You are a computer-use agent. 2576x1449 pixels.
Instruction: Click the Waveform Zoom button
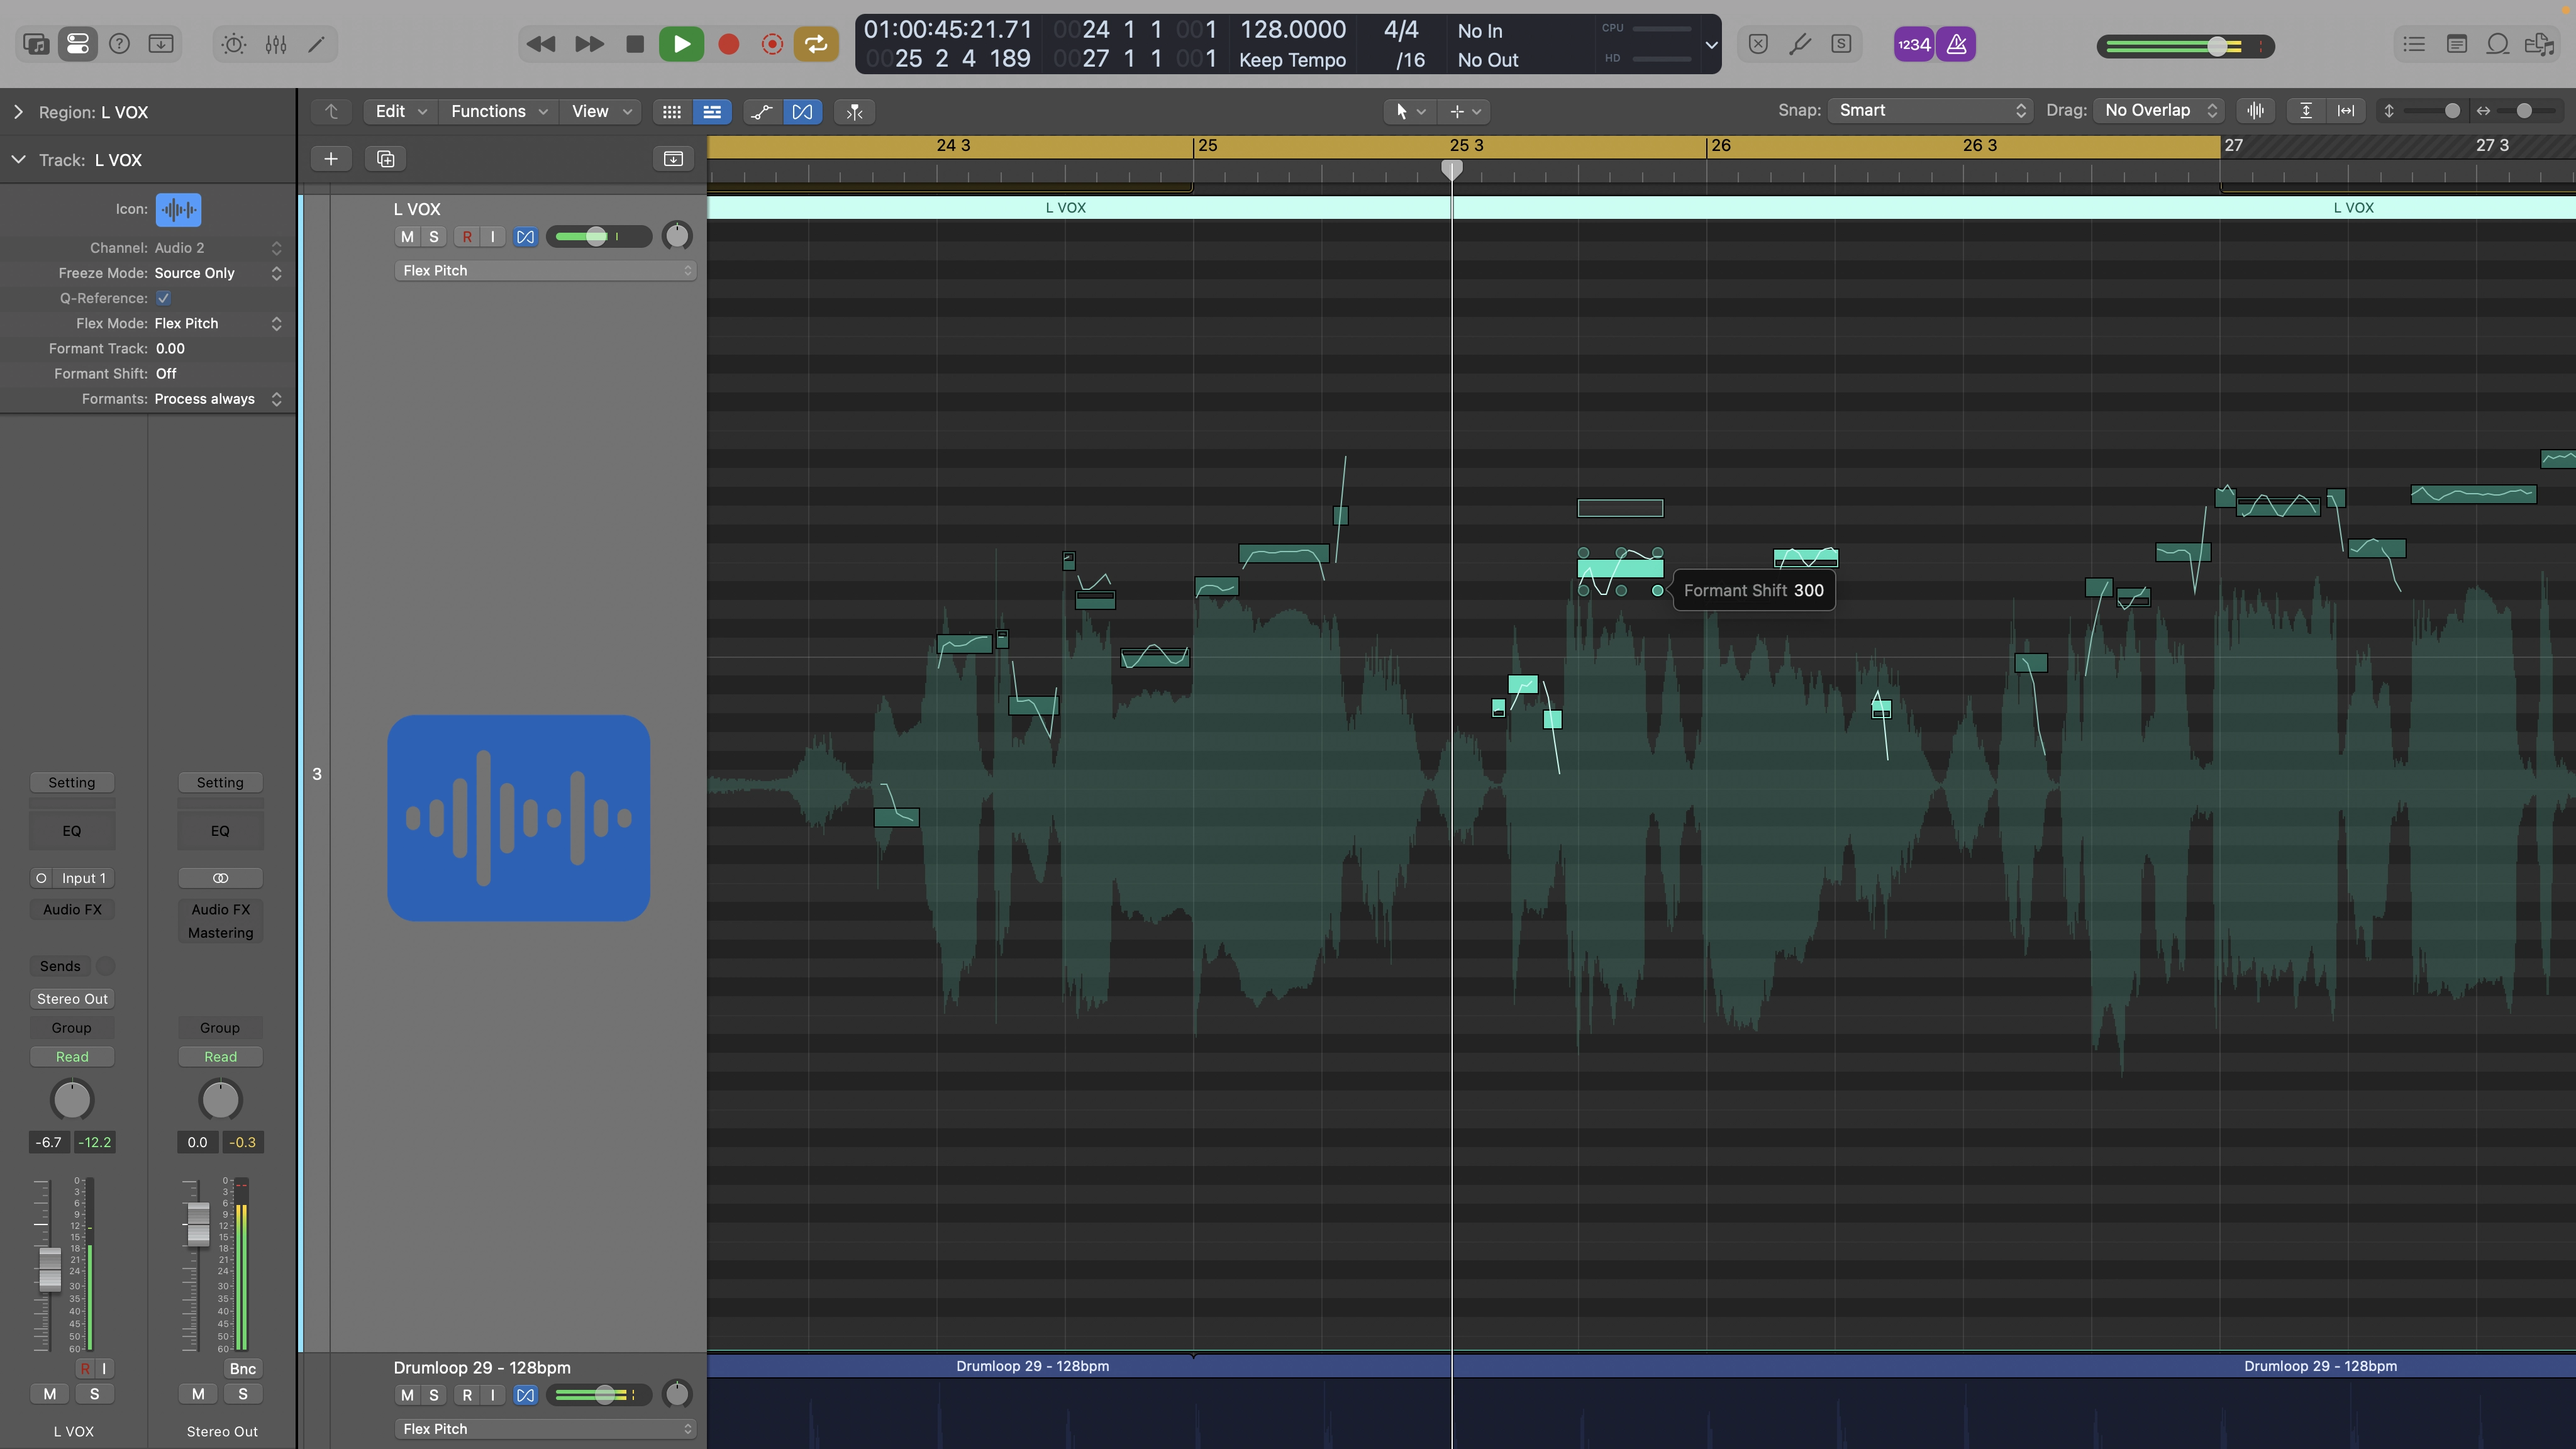click(x=2256, y=111)
